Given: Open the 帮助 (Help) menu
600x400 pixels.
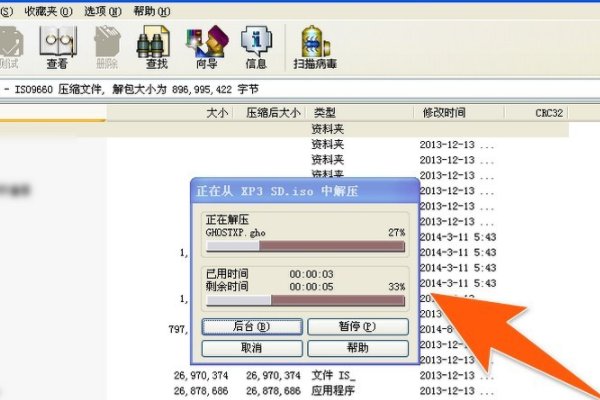Looking at the screenshot, I should point(152,11).
